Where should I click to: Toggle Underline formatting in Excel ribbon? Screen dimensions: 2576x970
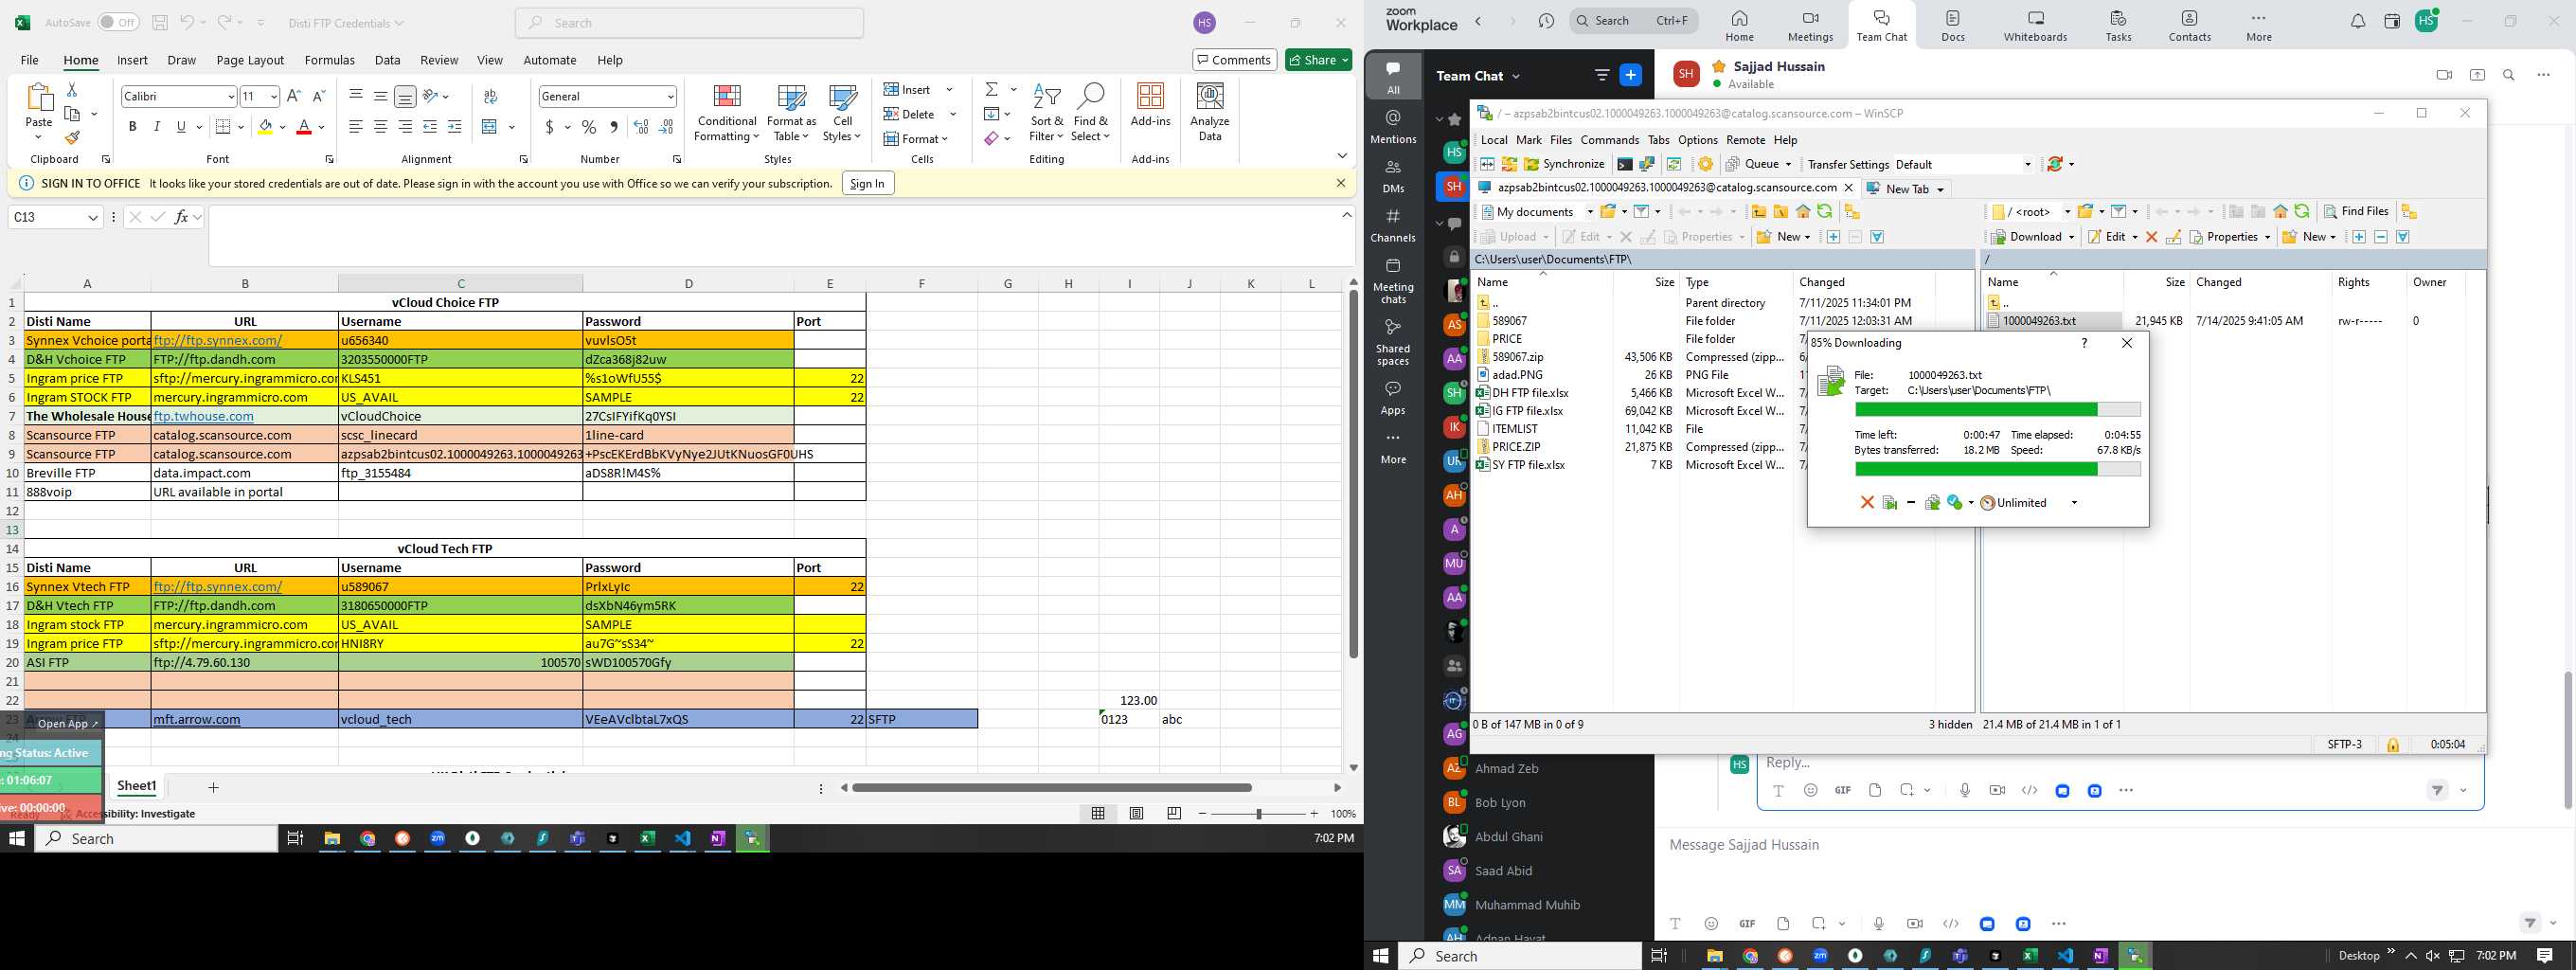(x=181, y=127)
